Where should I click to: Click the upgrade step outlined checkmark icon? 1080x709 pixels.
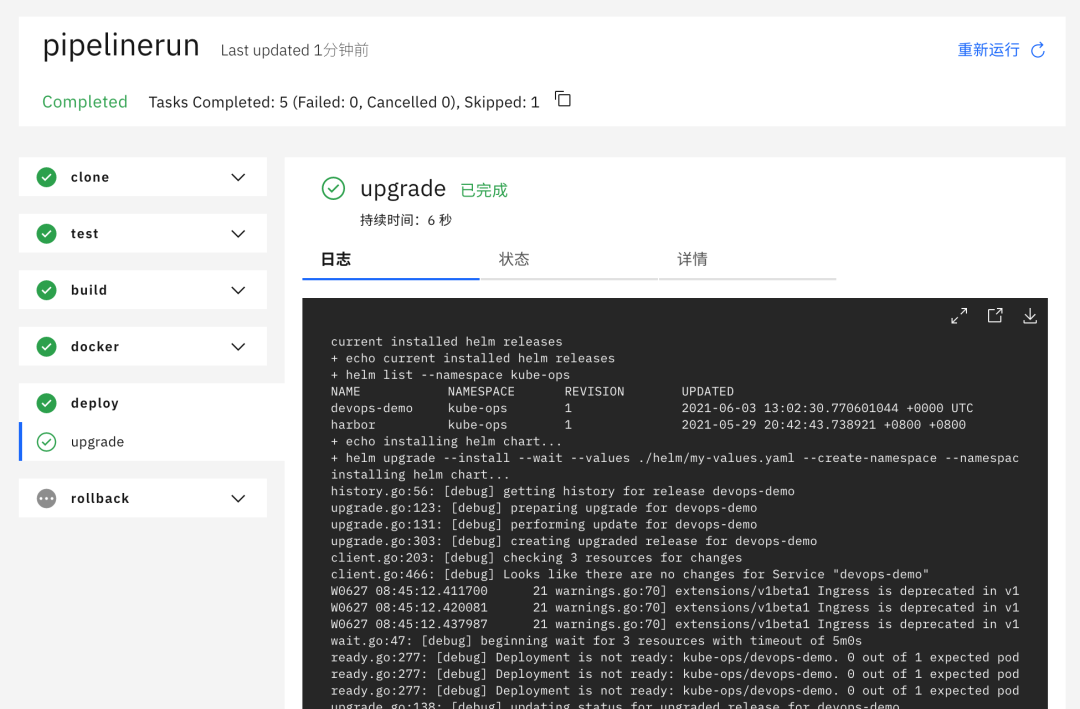(47, 442)
